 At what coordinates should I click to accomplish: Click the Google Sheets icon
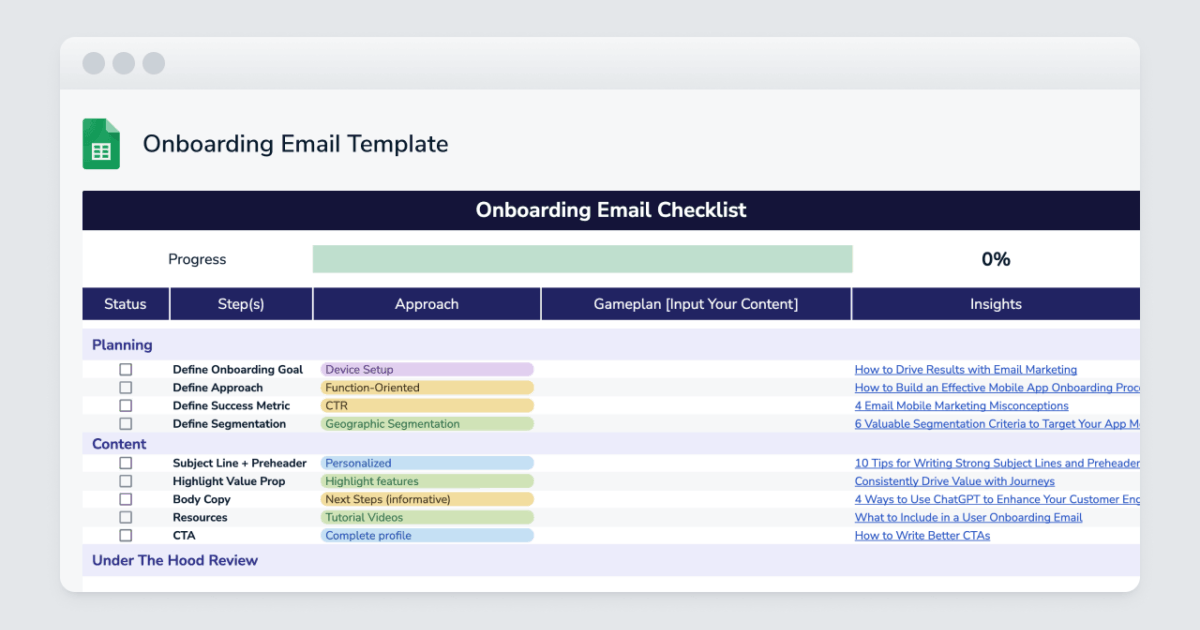[101, 143]
